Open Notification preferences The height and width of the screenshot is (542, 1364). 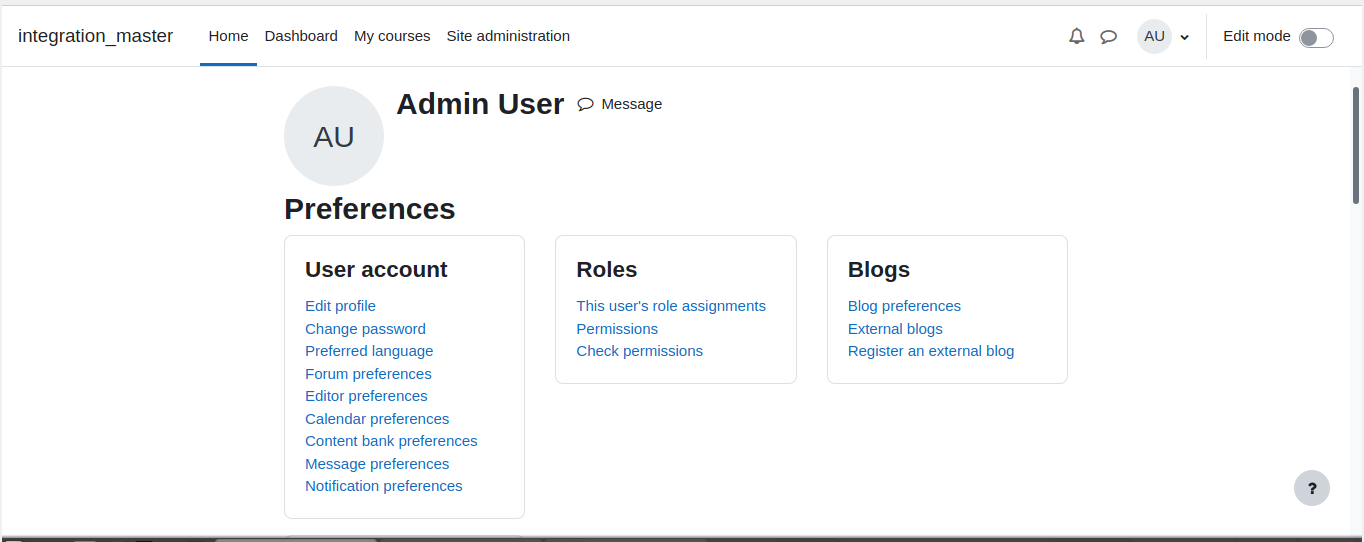point(384,486)
